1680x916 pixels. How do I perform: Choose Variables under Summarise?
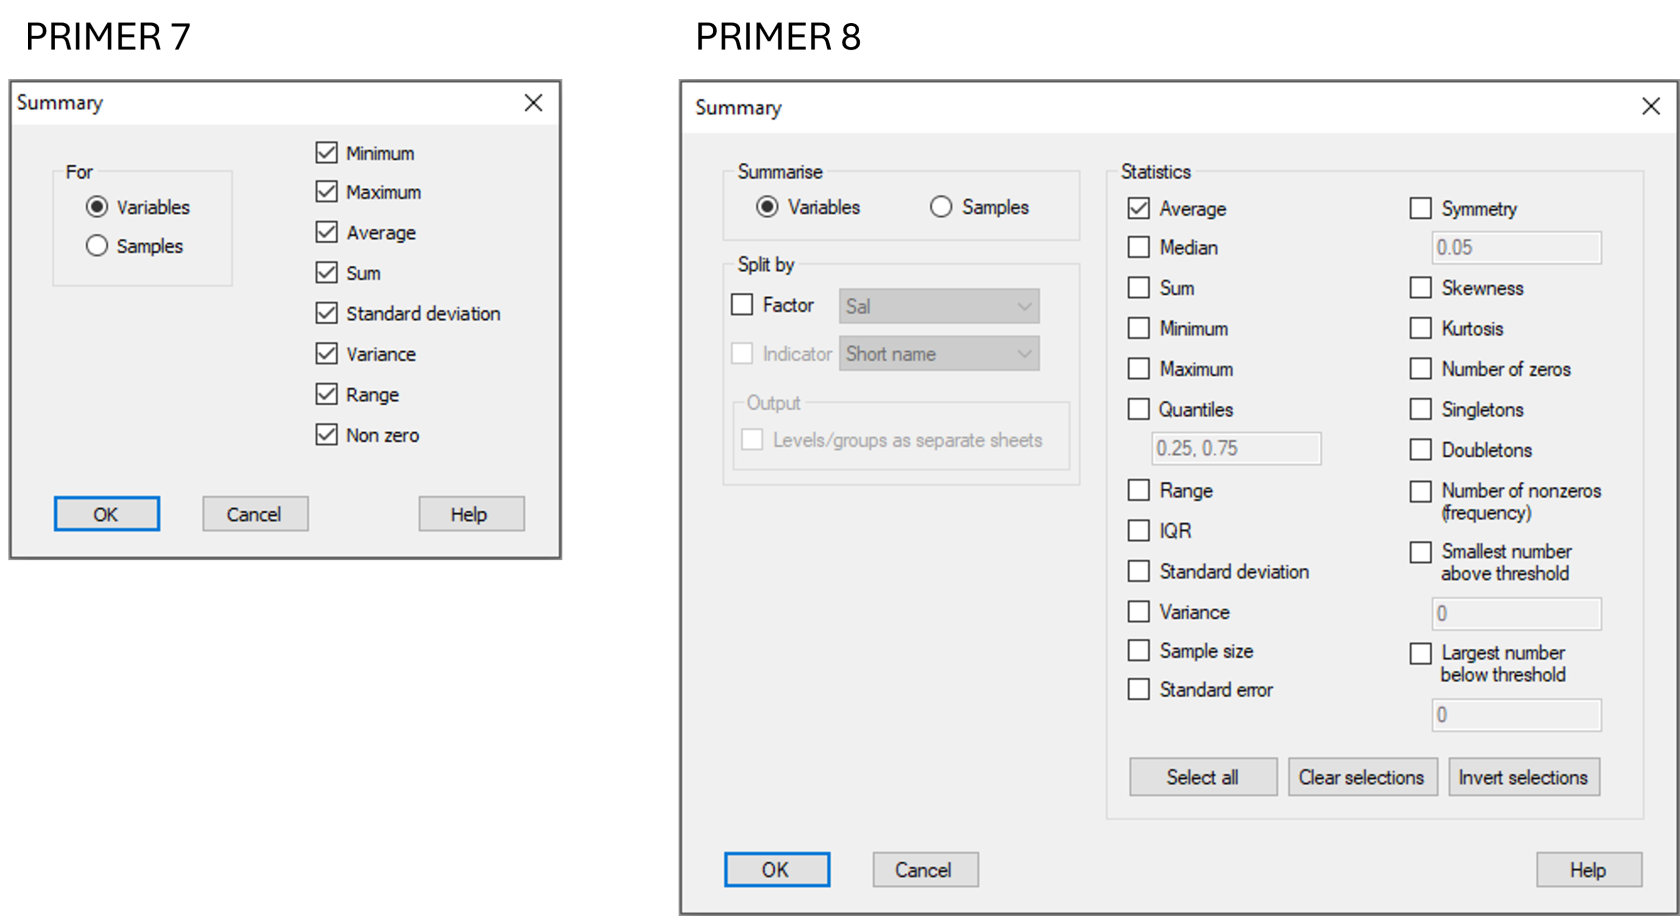coord(766,207)
